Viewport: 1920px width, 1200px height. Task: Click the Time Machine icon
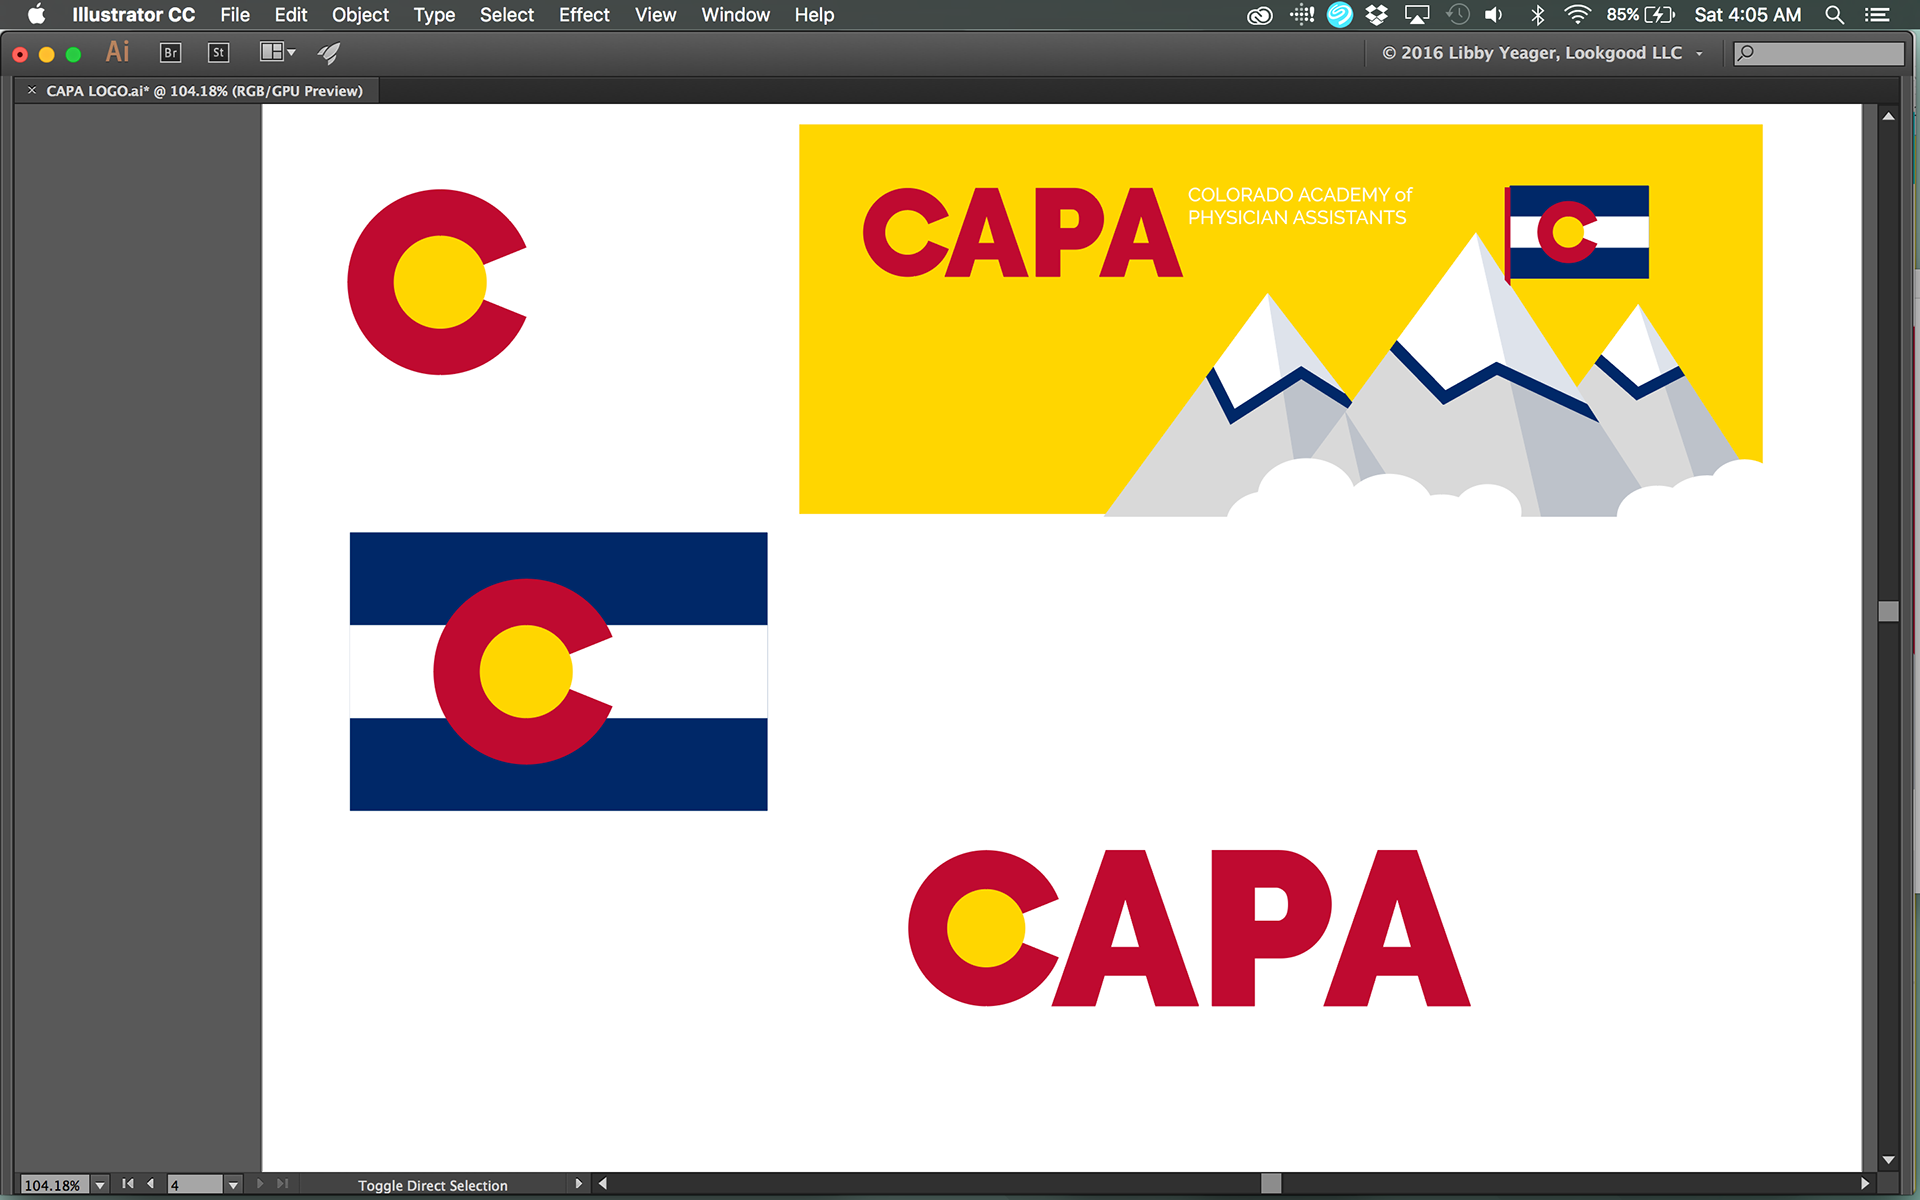[x=1457, y=15]
